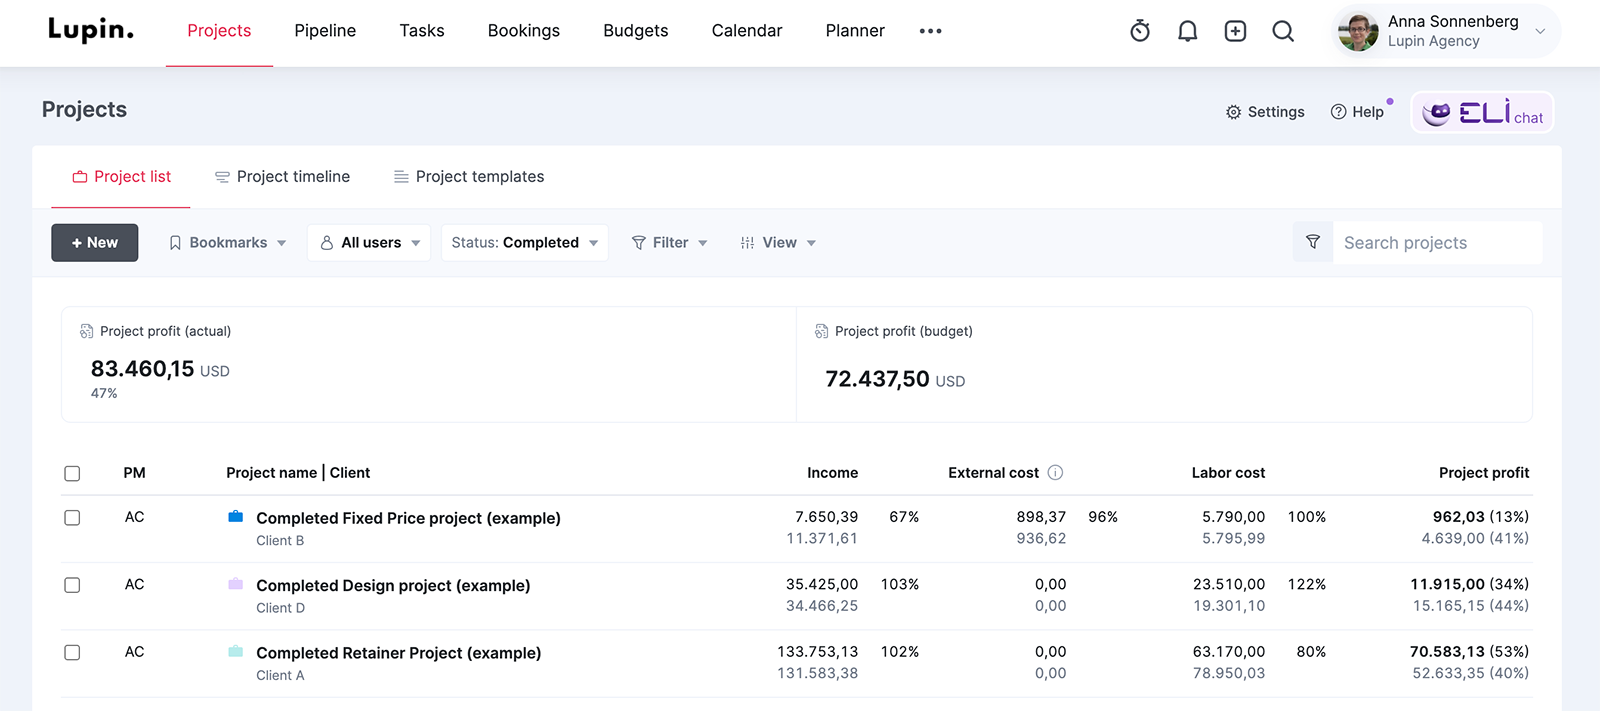The width and height of the screenshot is (1600, 711).
Task: Expand the Bookmarks dropdown
Action: pos(227,243)
